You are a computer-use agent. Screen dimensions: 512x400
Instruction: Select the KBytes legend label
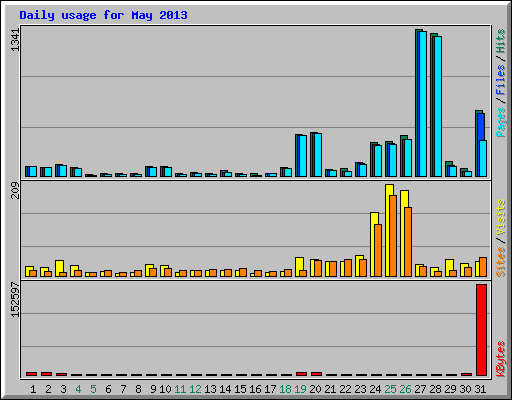tap(501, 359)
